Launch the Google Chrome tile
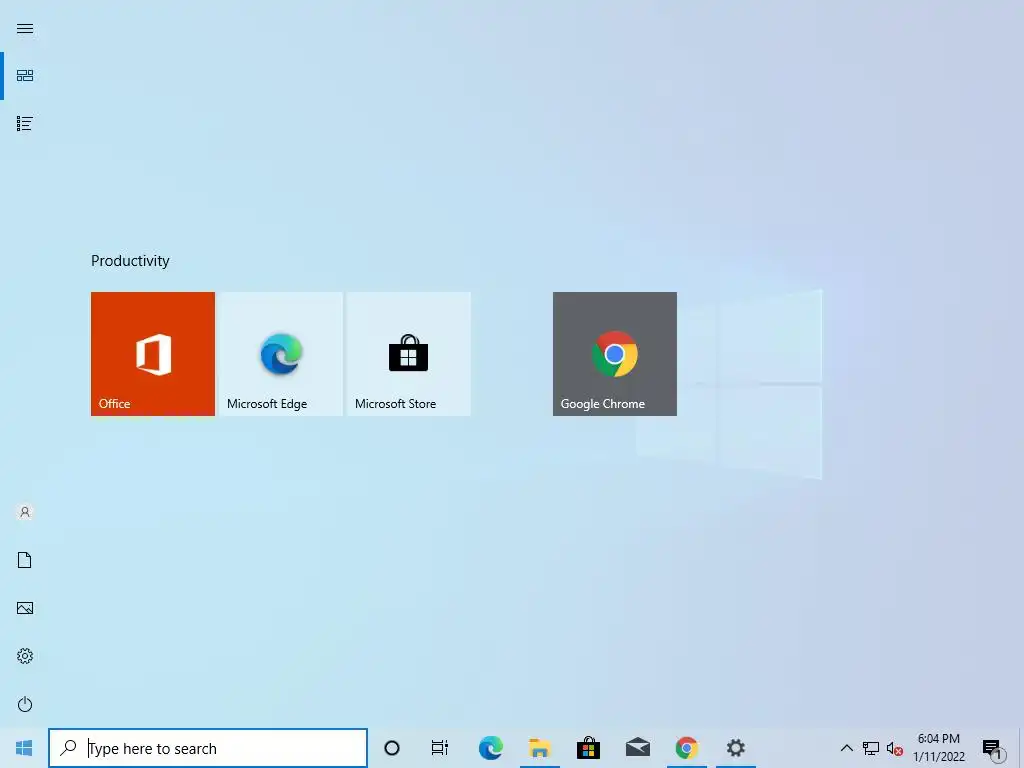 coord(615,354)
